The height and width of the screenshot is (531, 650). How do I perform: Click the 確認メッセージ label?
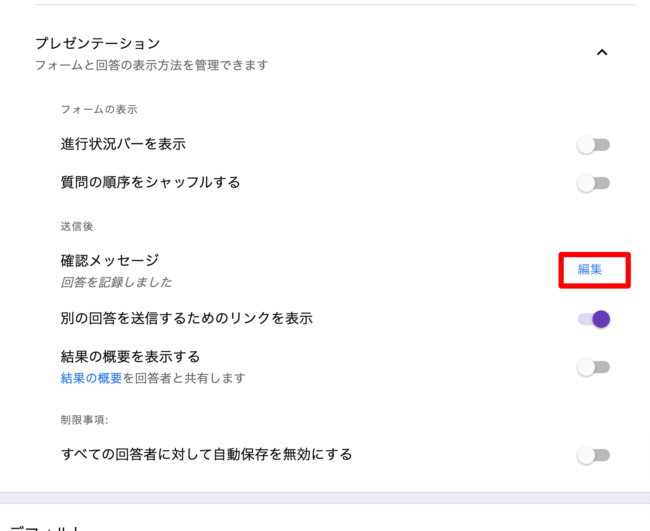[x=110, y=260]
